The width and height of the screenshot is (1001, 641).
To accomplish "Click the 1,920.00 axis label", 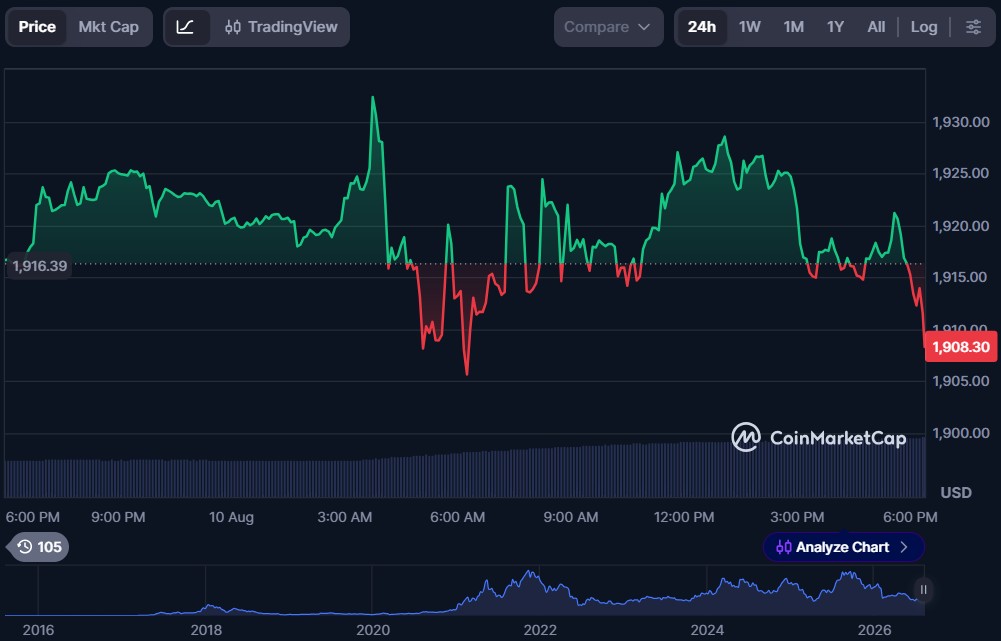I will tap(961, 225).
